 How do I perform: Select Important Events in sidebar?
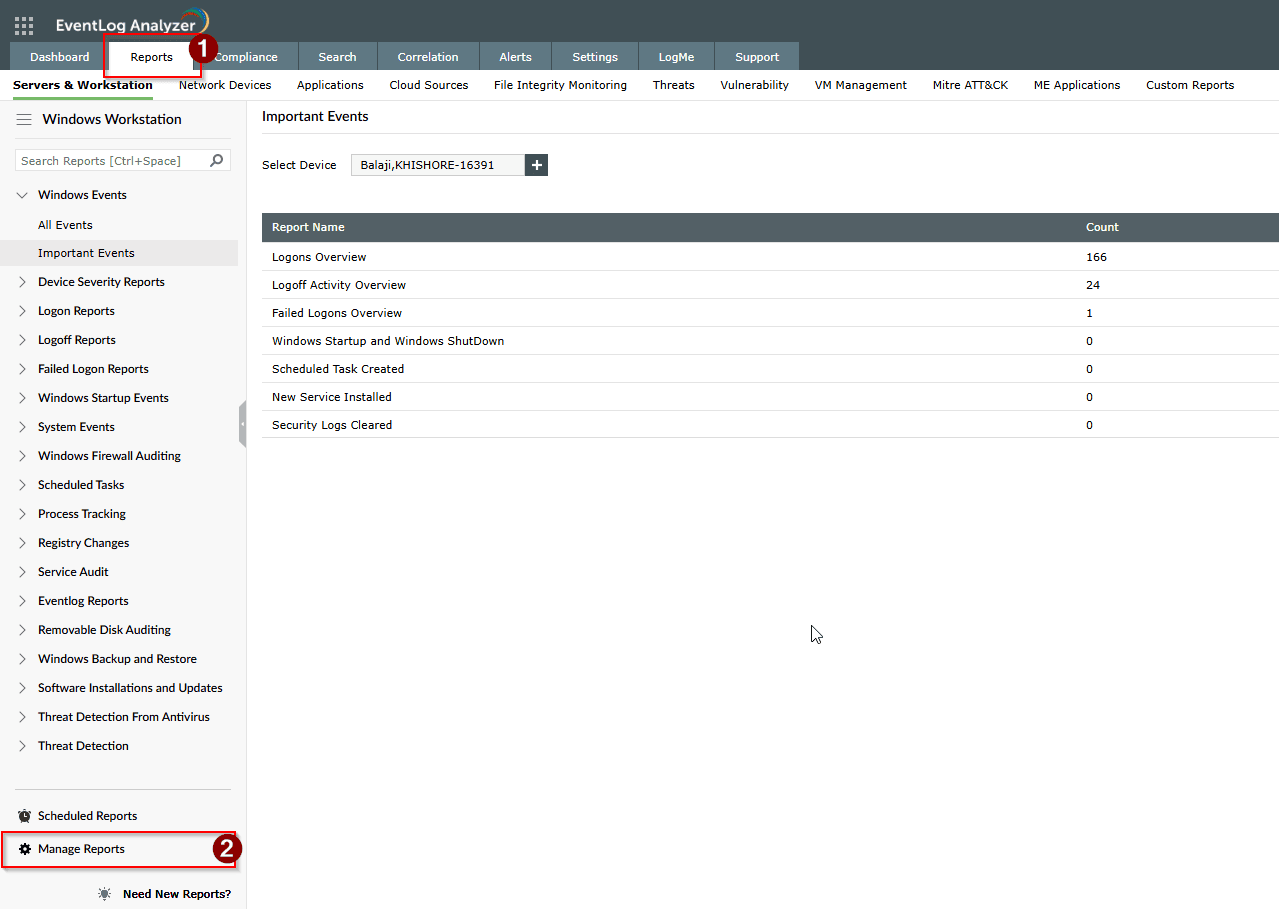[x=119, y=253]
